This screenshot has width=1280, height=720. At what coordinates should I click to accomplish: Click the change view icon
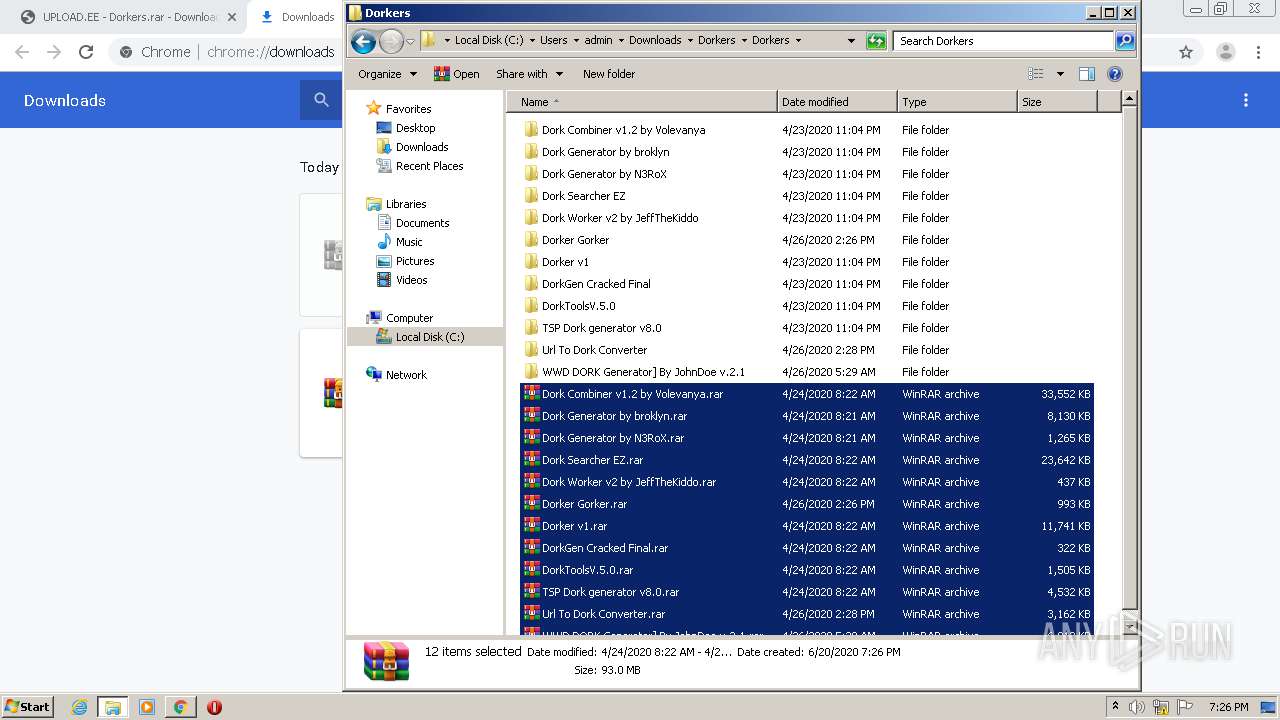point(1036,74)
